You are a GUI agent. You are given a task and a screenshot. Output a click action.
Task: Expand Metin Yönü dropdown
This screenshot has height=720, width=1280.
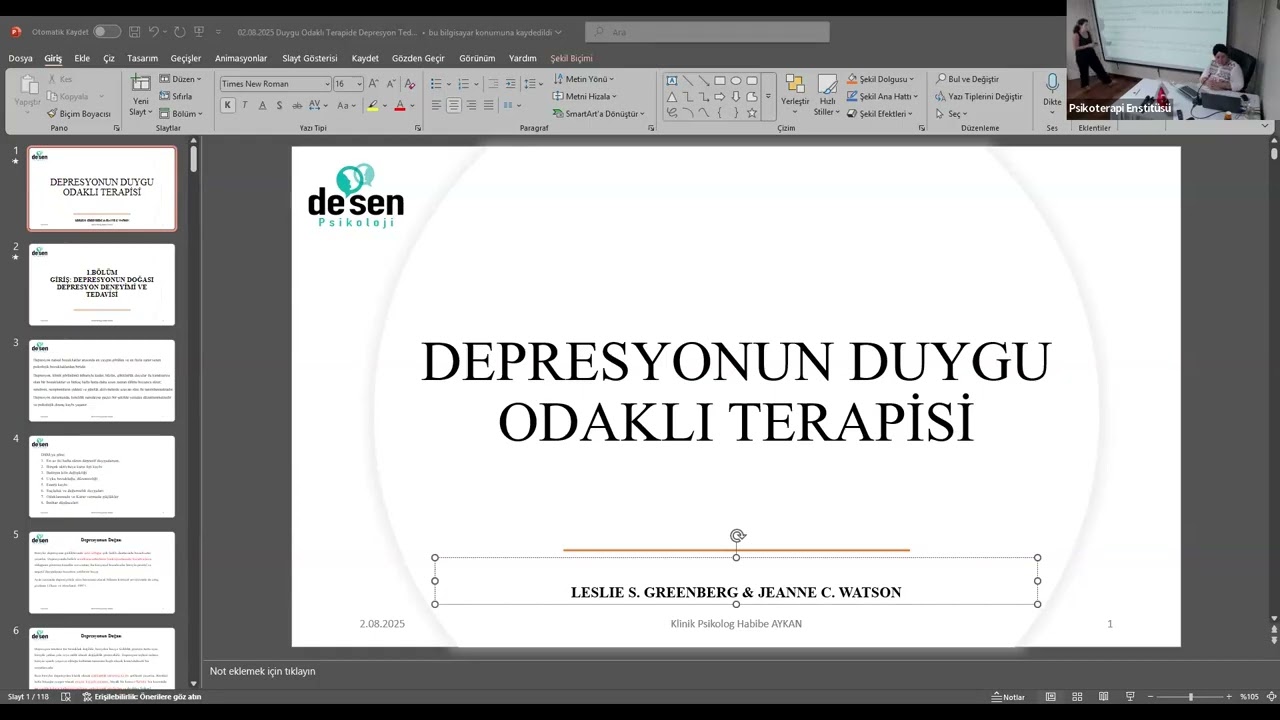coord(584,79)
